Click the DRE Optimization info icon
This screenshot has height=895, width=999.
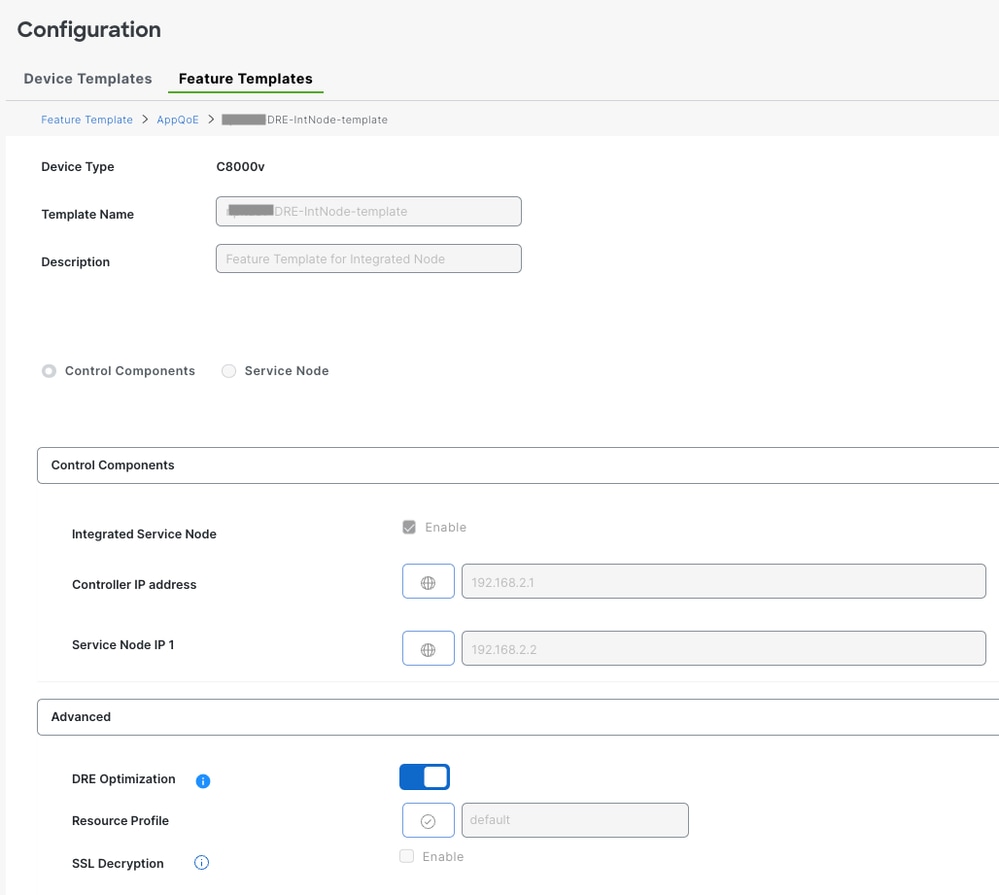(x=203, y=781)
